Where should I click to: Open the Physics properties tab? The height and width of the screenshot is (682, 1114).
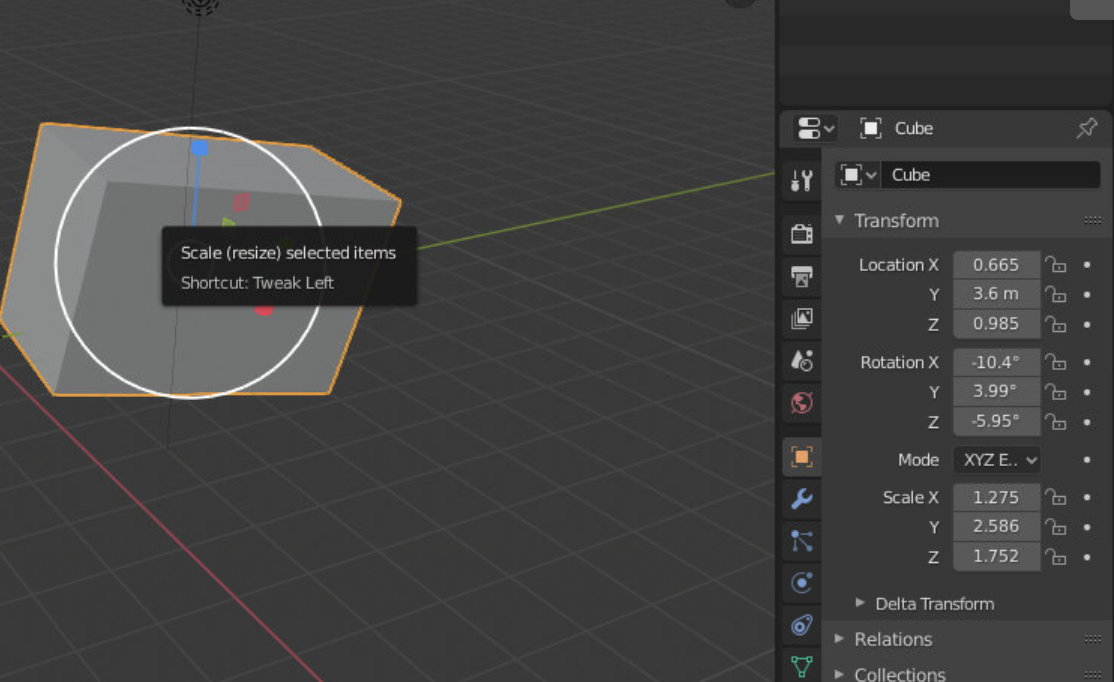(x=801, y=583)
